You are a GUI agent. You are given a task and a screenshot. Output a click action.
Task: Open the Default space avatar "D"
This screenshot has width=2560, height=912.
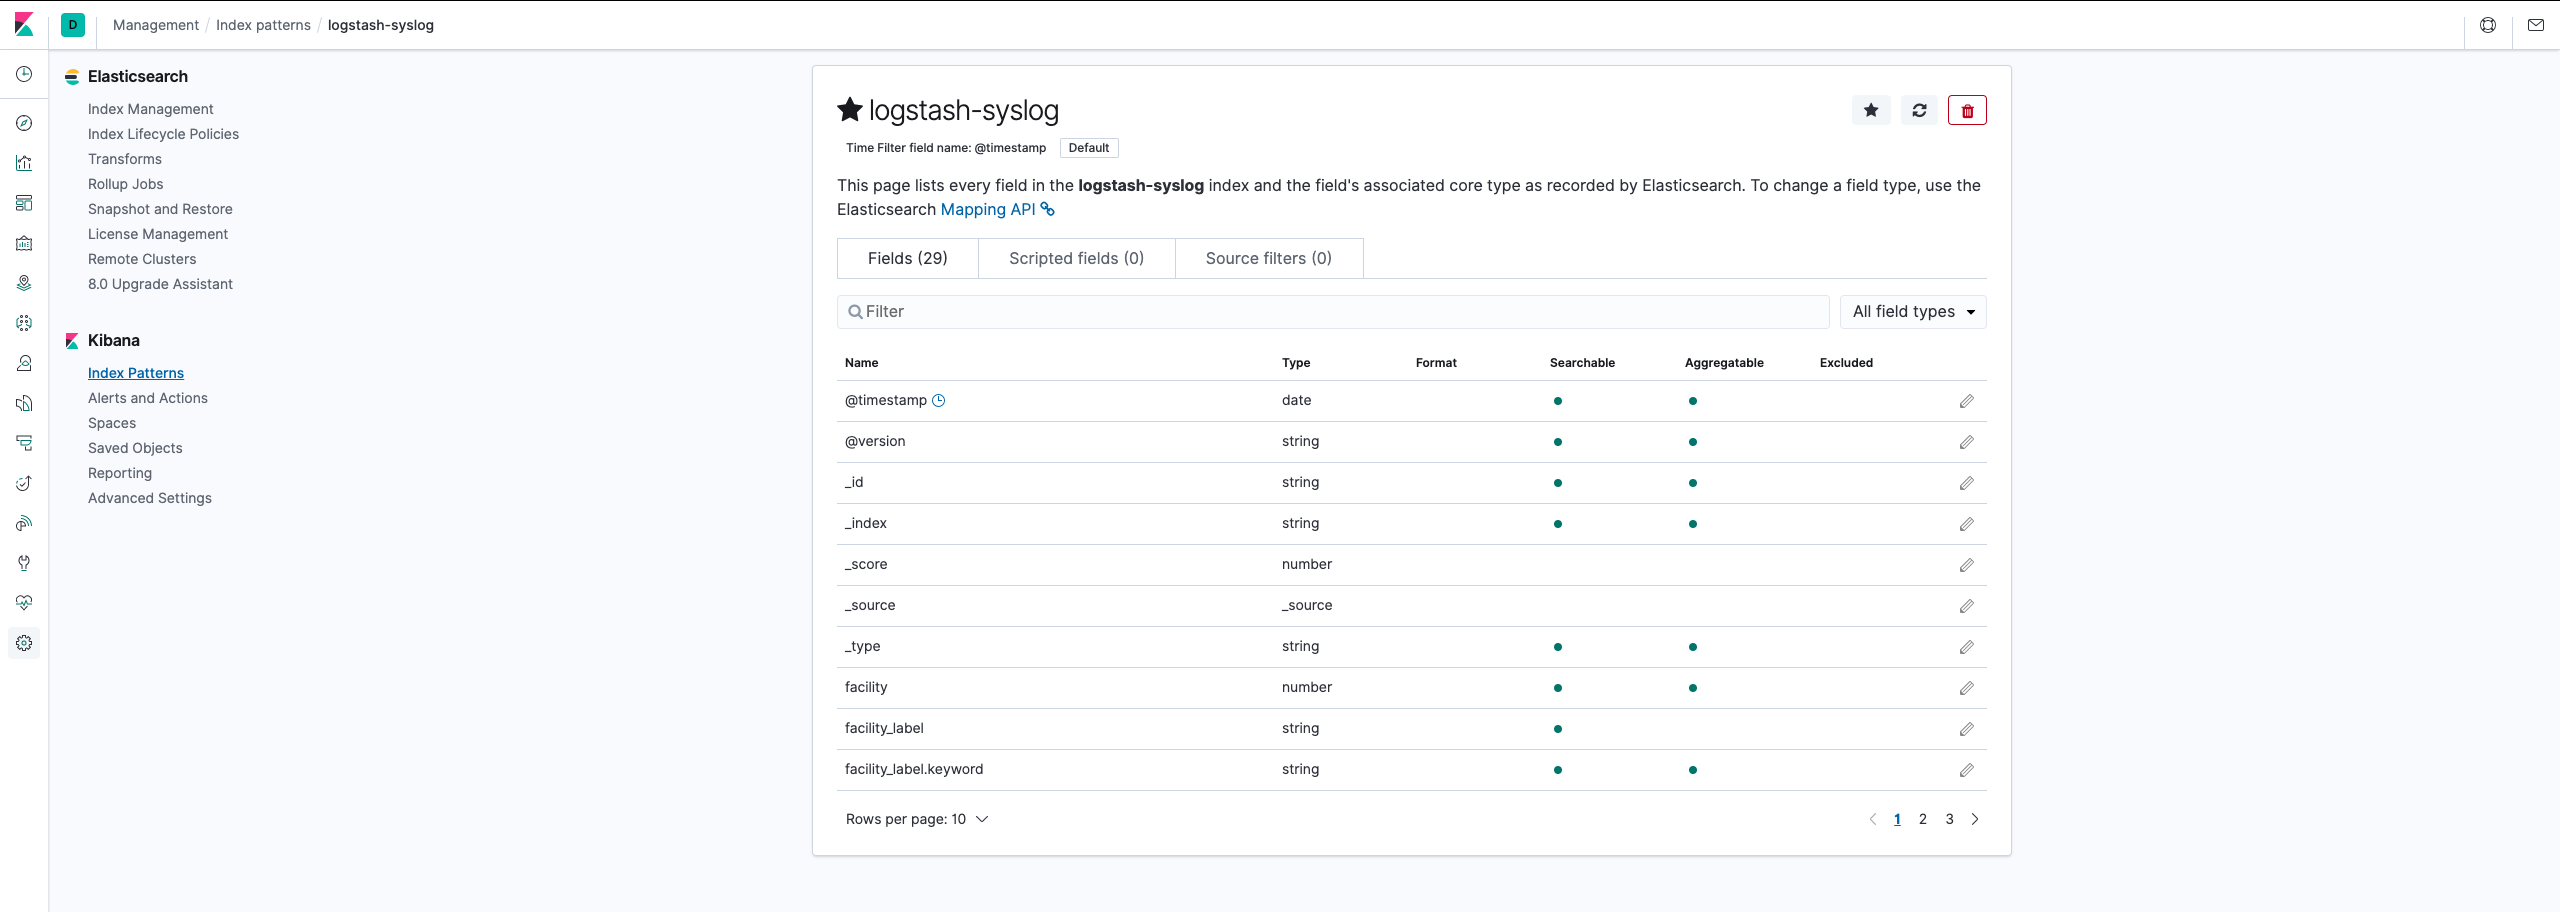coord(73,25)
